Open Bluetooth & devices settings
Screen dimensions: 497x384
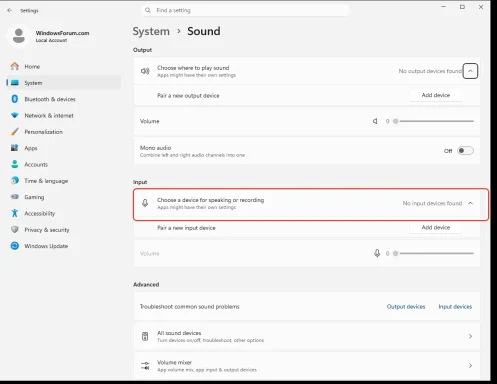pos(63,99)
